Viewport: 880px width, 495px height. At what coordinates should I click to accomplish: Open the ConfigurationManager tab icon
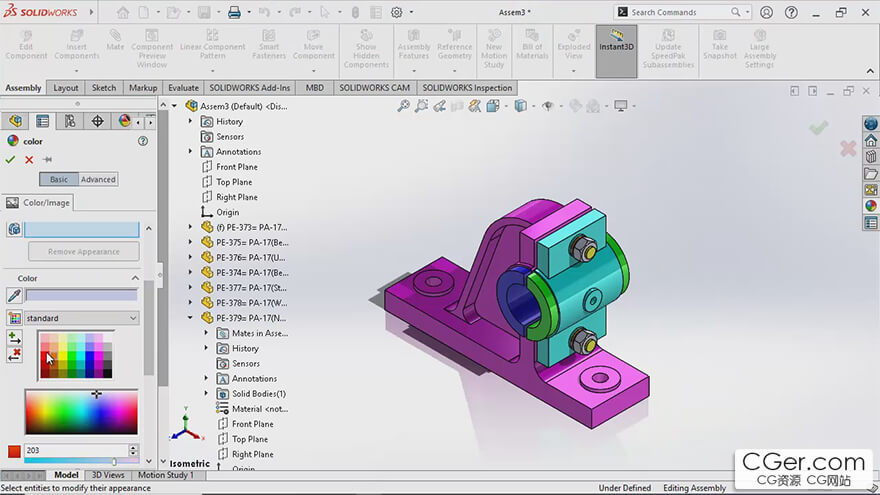pyautogui.click(x=70, y=121)
